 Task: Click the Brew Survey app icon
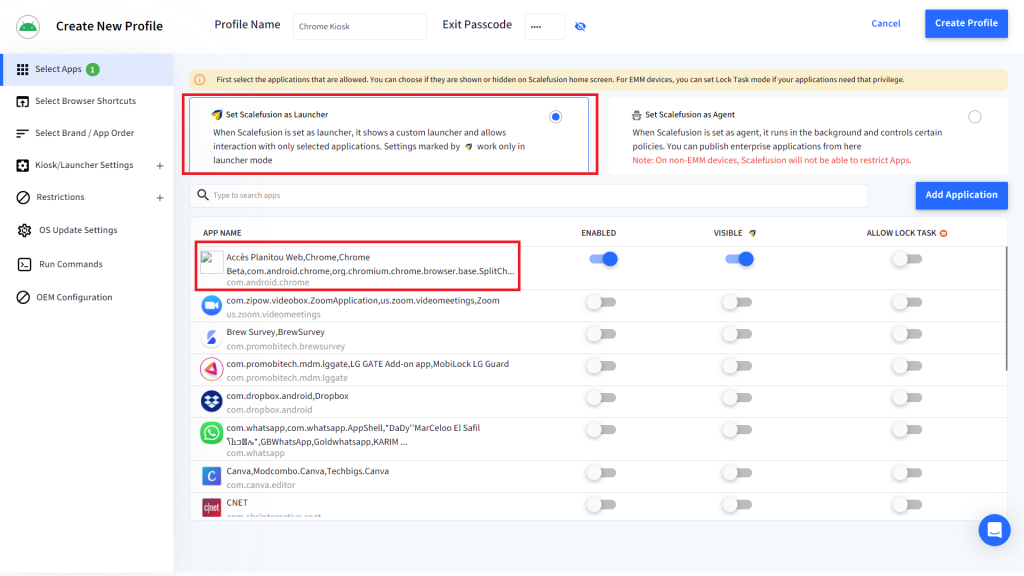coord(212,338)
